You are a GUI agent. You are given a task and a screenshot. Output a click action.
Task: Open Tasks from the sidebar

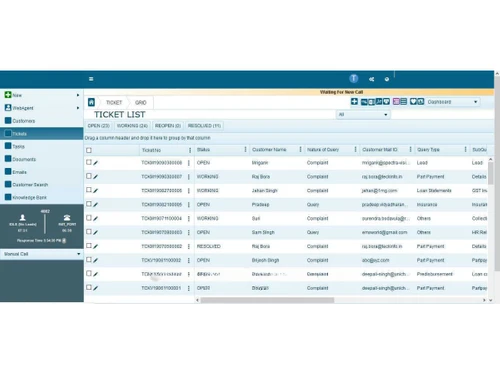[x=42, y=146]
